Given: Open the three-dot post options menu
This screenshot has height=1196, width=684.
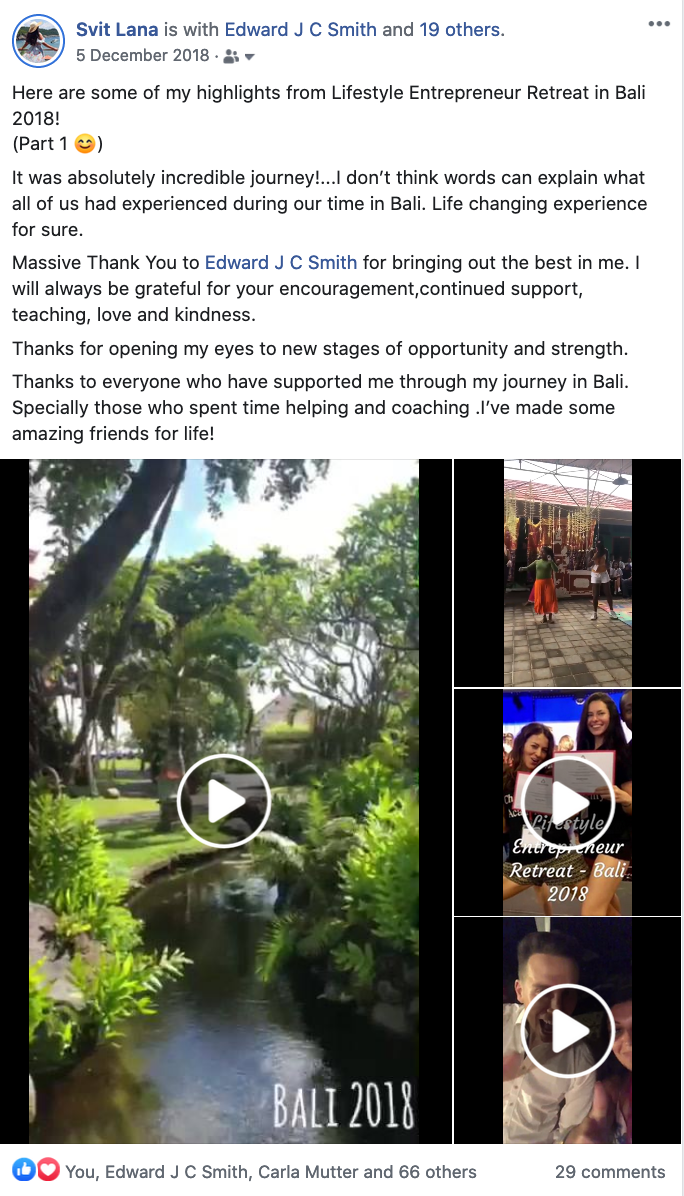Looking at the screenshot, I should (659, 24).
